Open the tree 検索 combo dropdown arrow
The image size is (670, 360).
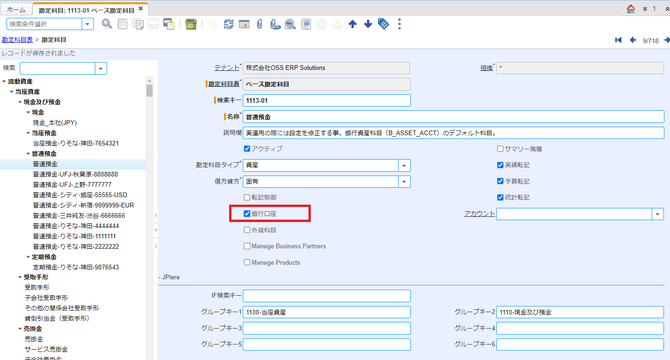click(101, 68)
